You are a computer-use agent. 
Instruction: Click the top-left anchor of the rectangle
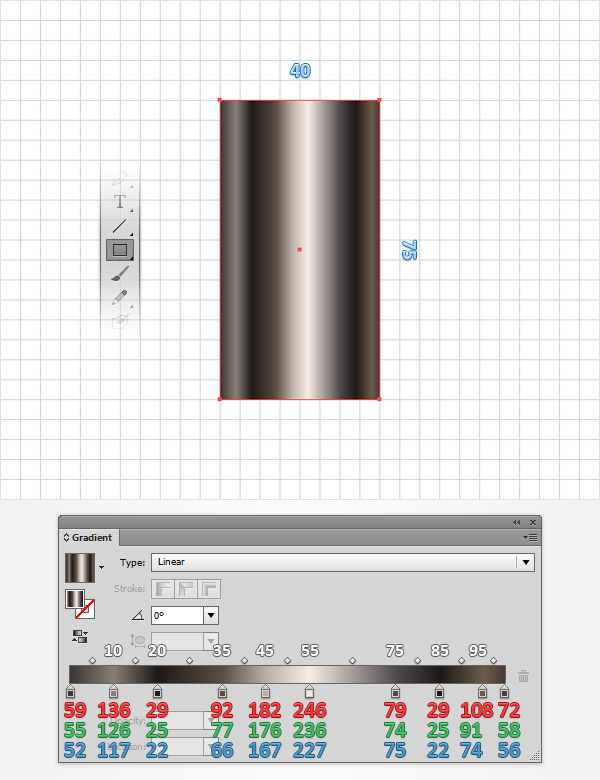[x=220, y=100]
